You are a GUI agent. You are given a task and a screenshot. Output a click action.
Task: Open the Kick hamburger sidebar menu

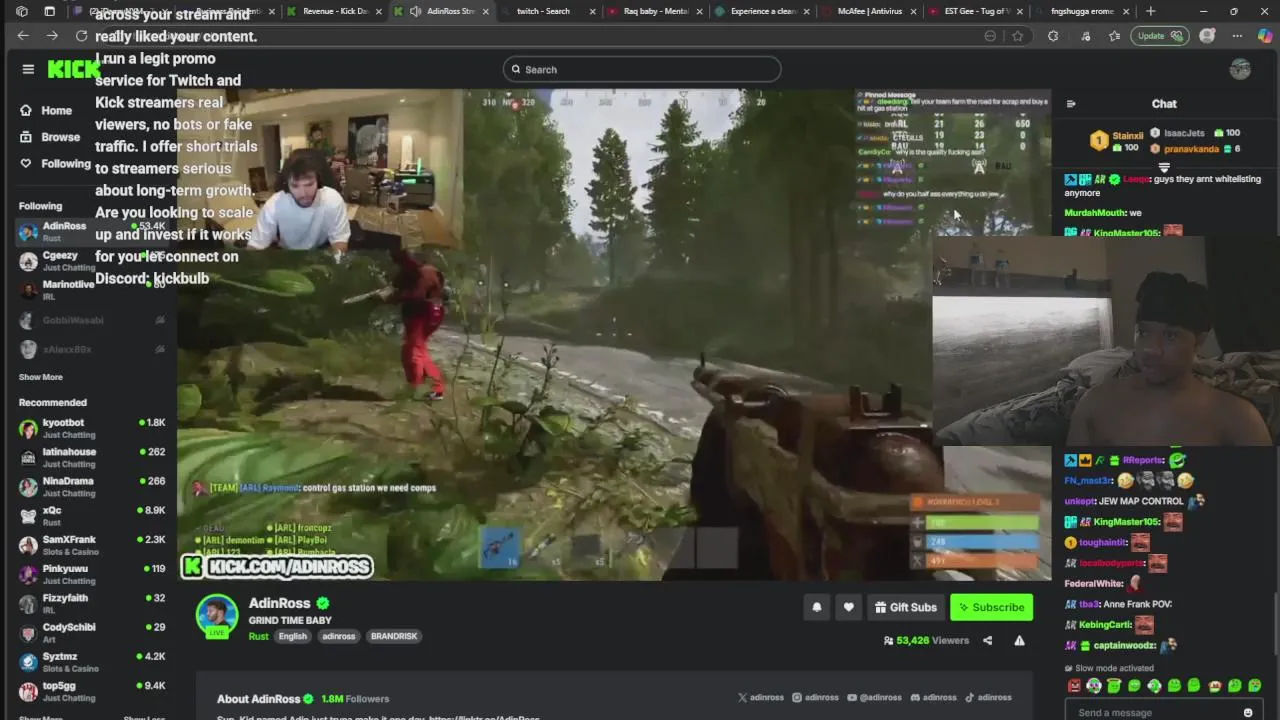(x=28, y=69)
